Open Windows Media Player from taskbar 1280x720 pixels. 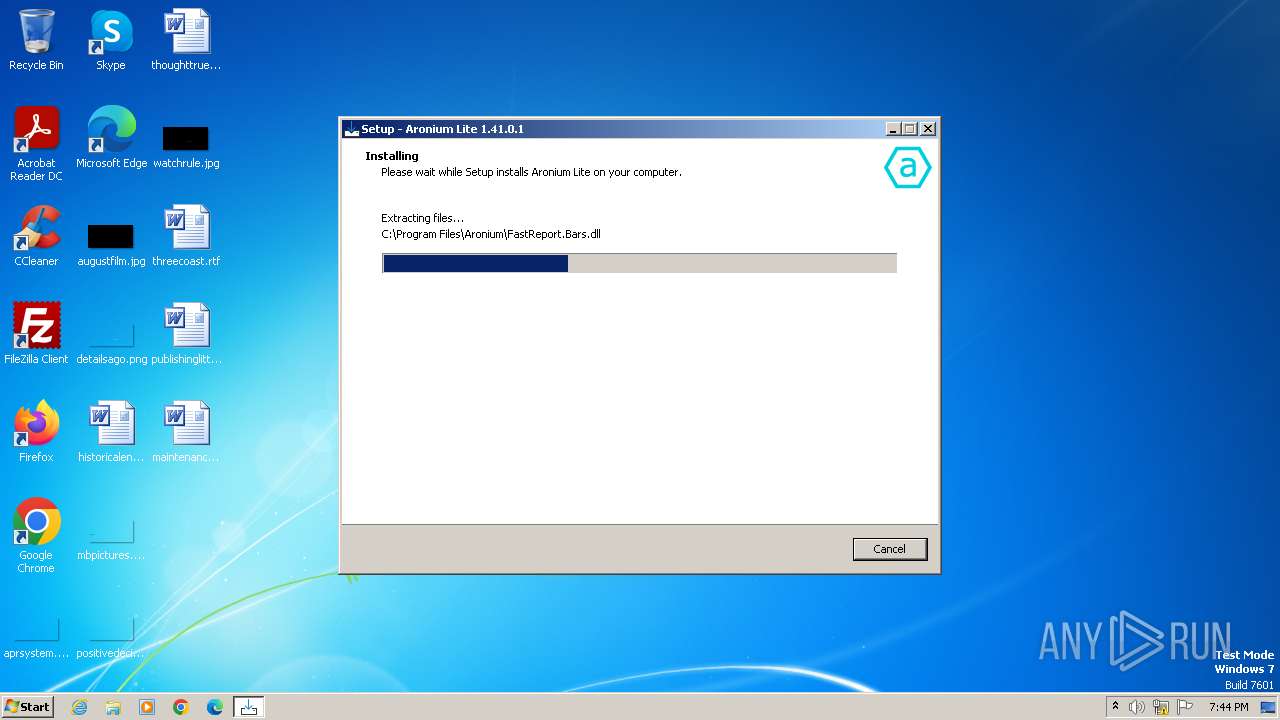[x=147, y=707]
